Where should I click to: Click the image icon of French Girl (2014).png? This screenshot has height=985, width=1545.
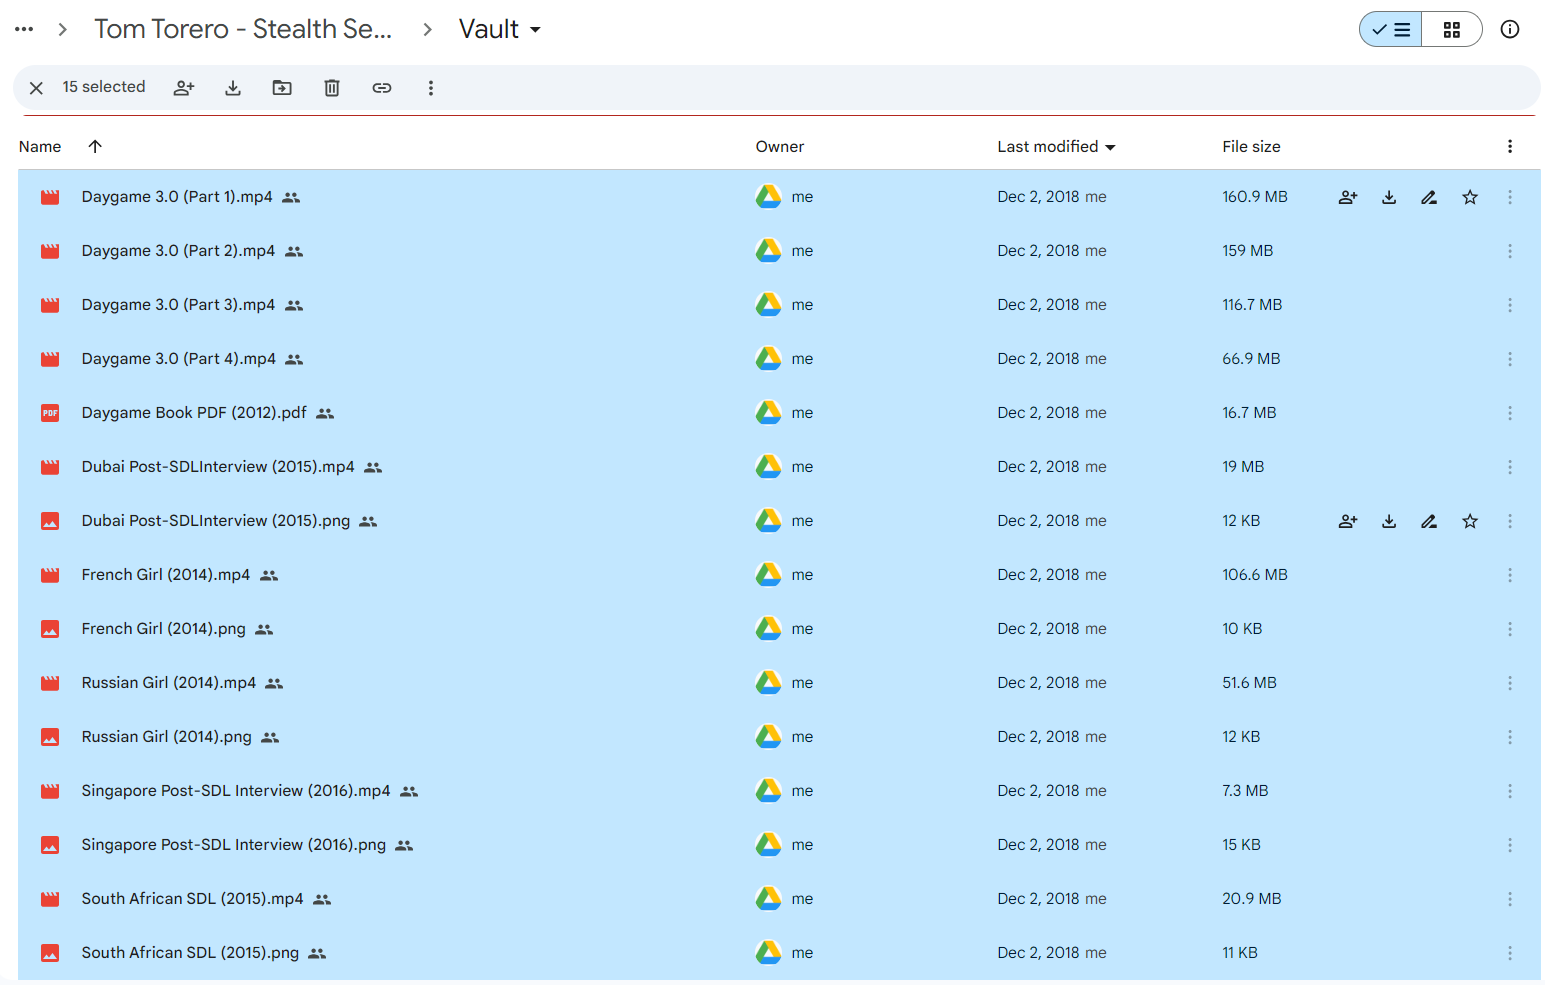tap(50, 629)
